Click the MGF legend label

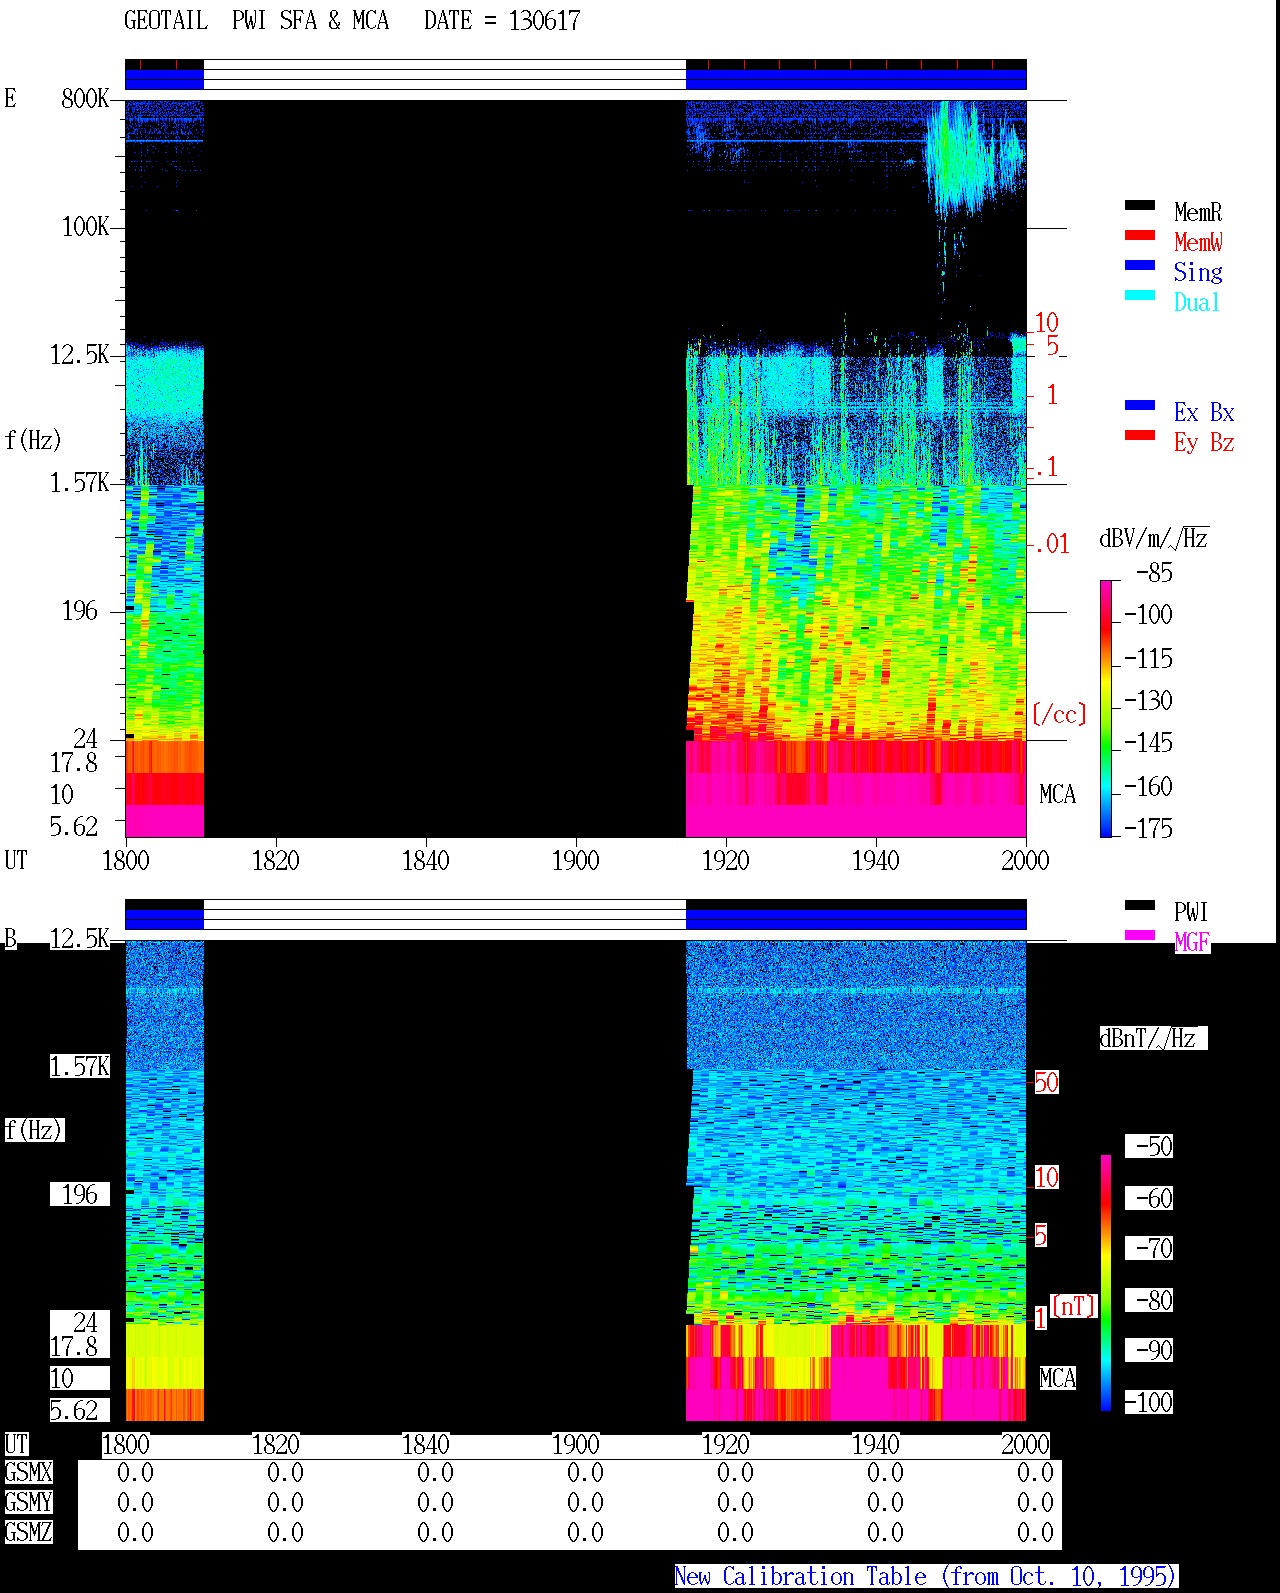pyautogui.click(x=1192, y=942)
